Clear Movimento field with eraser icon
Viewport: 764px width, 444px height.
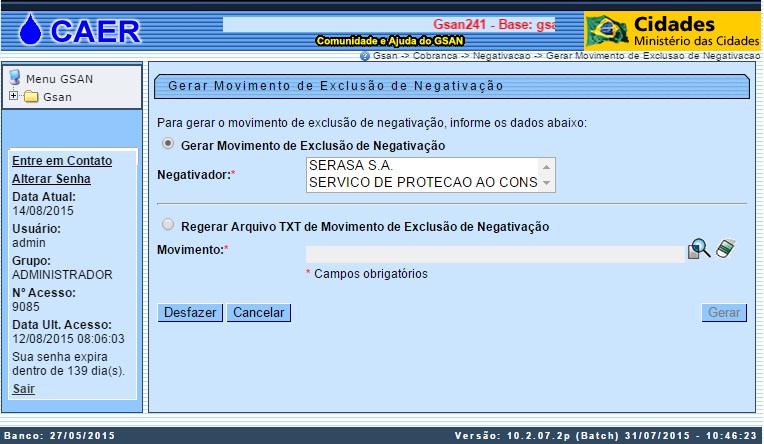726,248
